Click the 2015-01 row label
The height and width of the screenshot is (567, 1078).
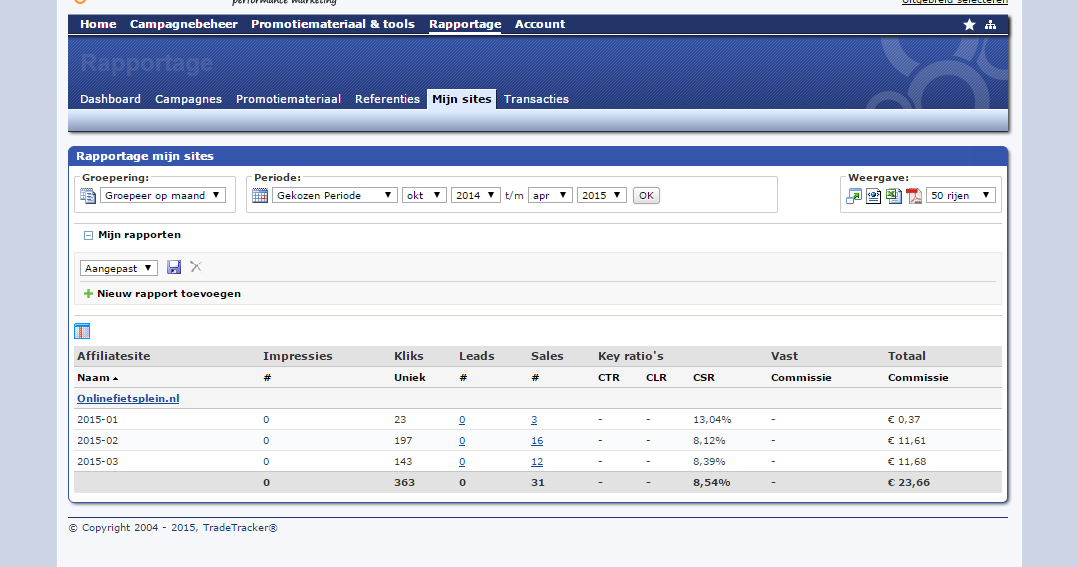[x=98, y=420]
